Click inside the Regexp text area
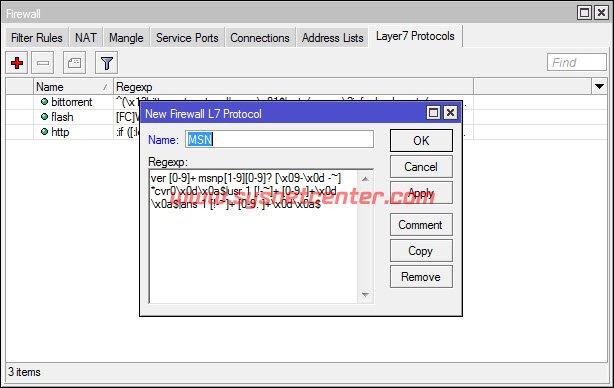This screenshot has width=614, height=388. 253,236
